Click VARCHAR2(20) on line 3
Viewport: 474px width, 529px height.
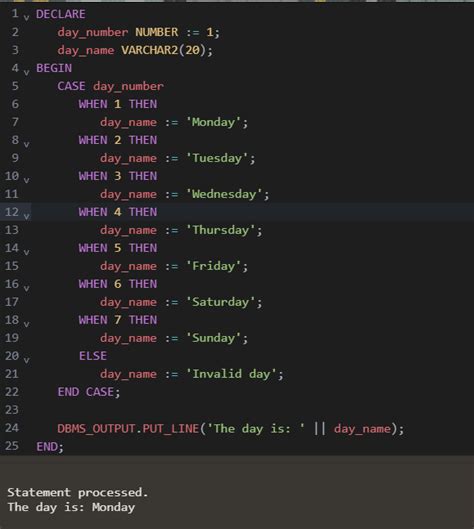tap(163, 50)
